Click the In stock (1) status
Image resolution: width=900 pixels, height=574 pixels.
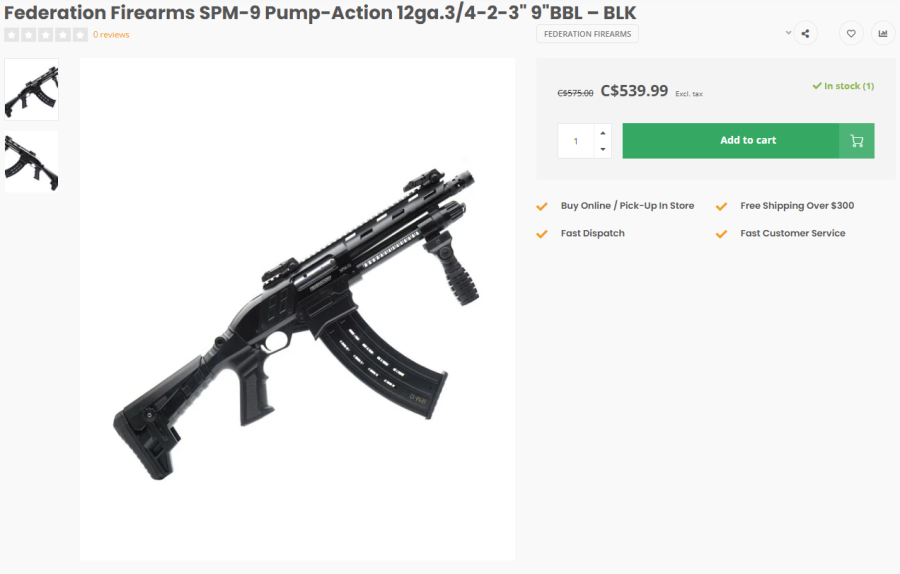point(843,86)
